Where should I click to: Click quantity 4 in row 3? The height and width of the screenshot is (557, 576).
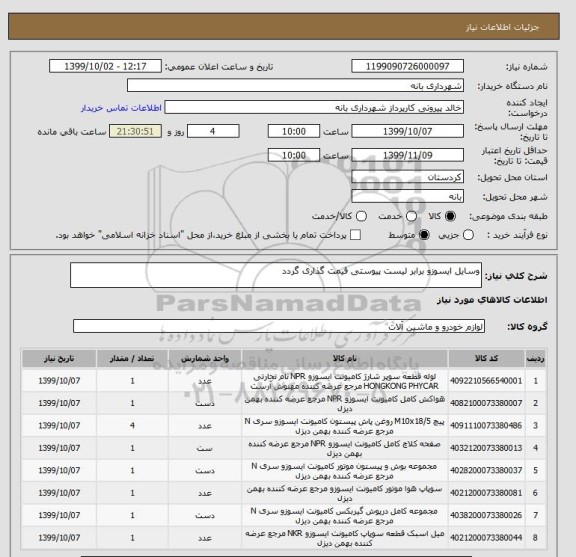click(x=132, y=425)
